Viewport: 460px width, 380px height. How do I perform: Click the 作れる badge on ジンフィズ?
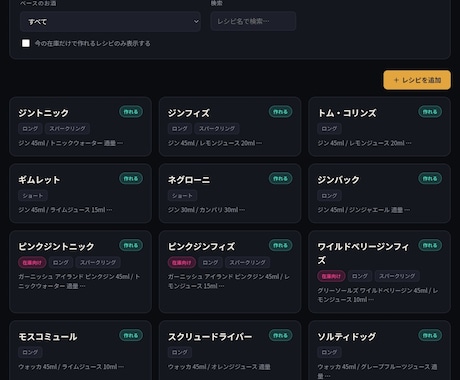pos(281,112)
